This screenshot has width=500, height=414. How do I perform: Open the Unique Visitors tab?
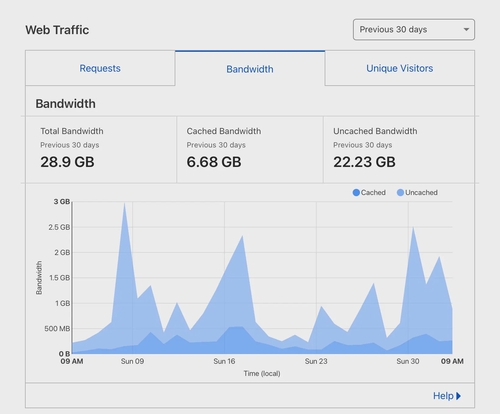pos(400,68)
